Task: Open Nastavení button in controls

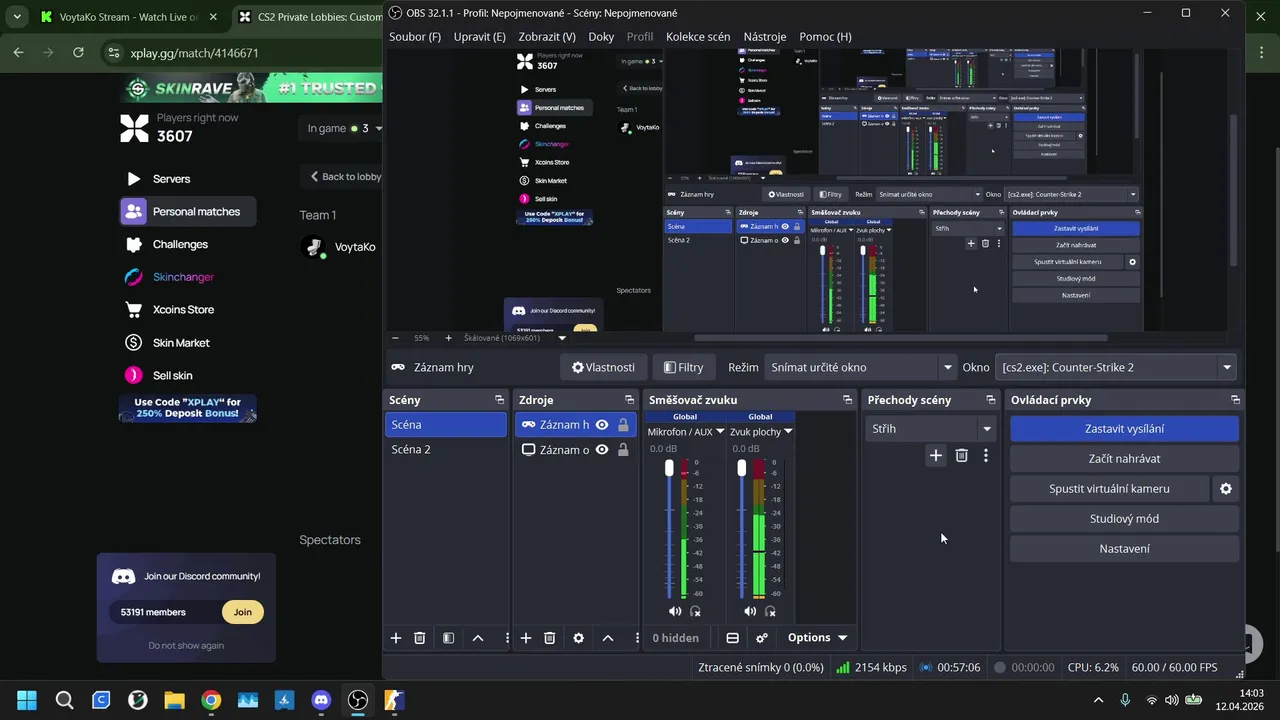Action: point(1125,549)
